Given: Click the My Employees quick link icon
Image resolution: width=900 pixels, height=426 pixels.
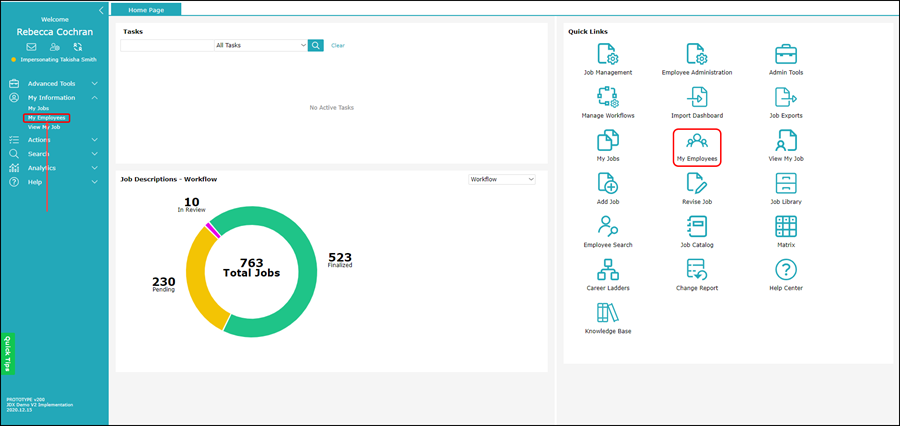Looking at the screenshot, I should point(697,142).
